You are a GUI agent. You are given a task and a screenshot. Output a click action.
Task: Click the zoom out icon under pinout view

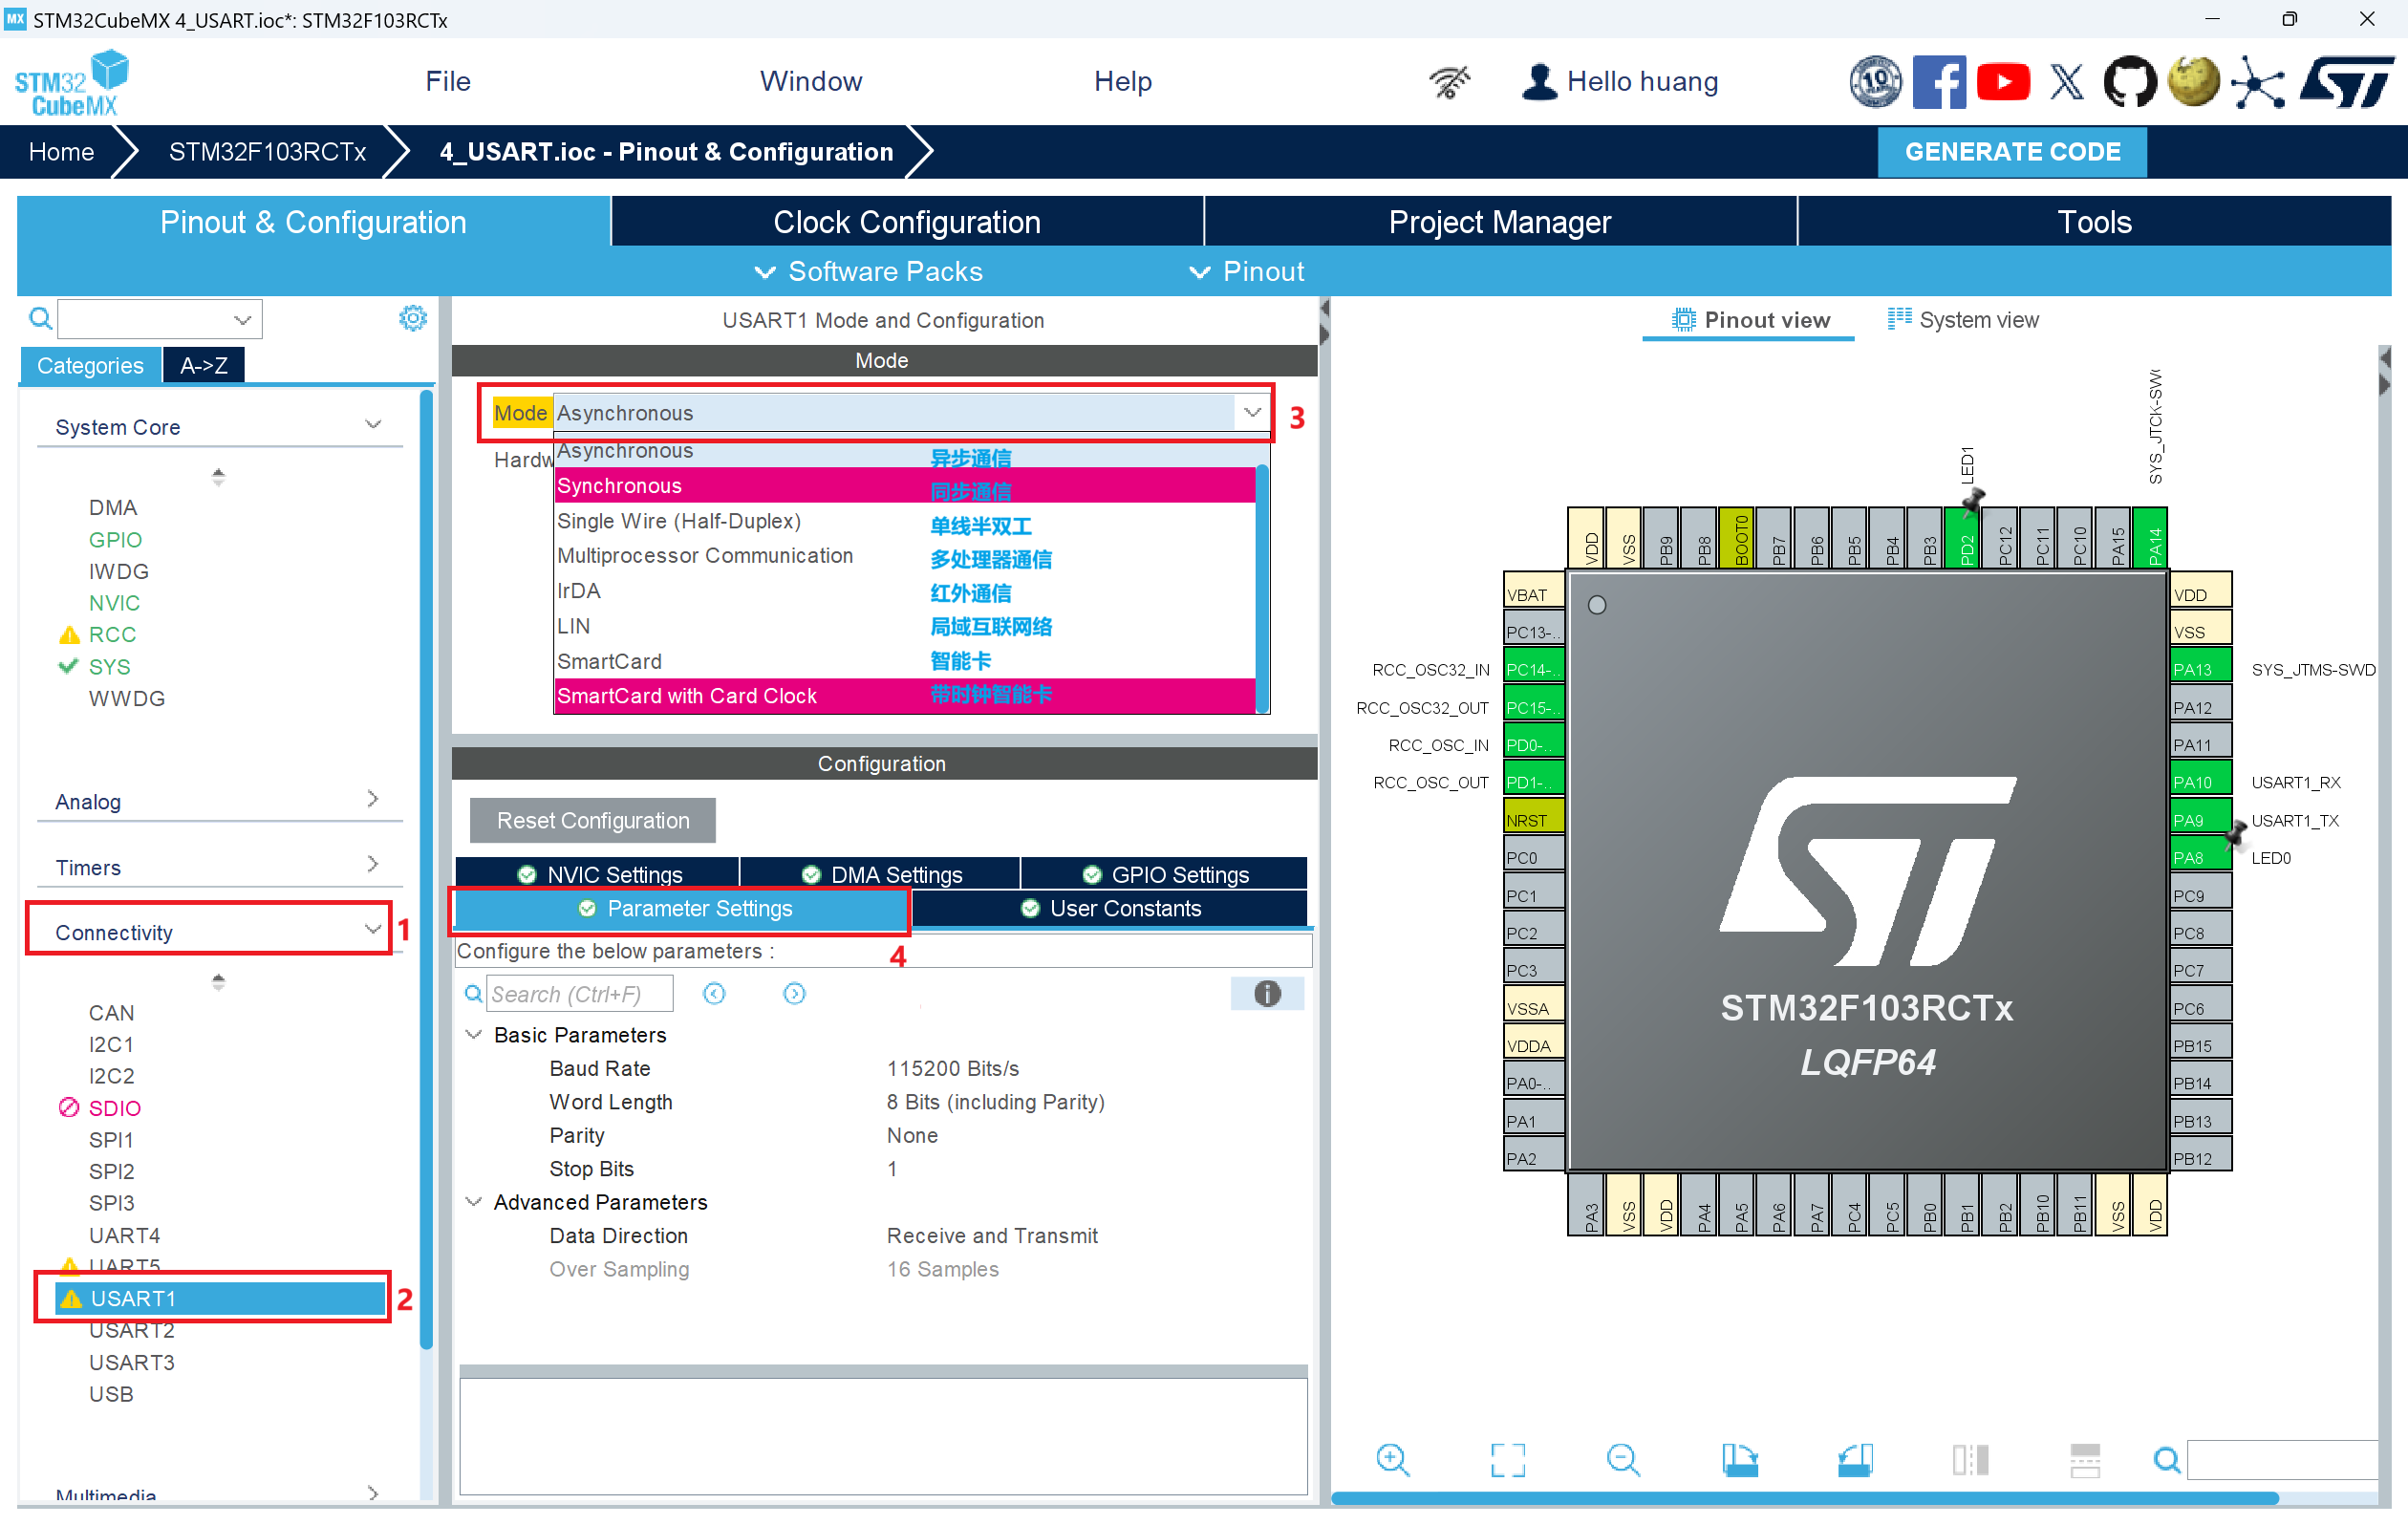tap(1622, 1460)
